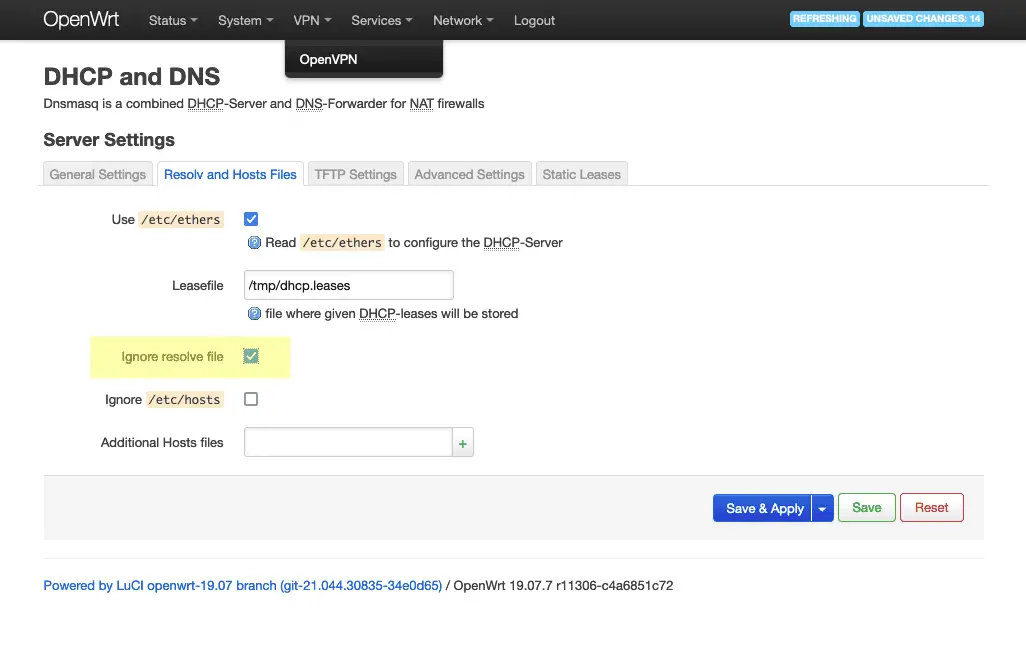This screenshot has width=1026, height=649.
Task: Click the Refreshing status badge
Action: click(x=824, y=18)
